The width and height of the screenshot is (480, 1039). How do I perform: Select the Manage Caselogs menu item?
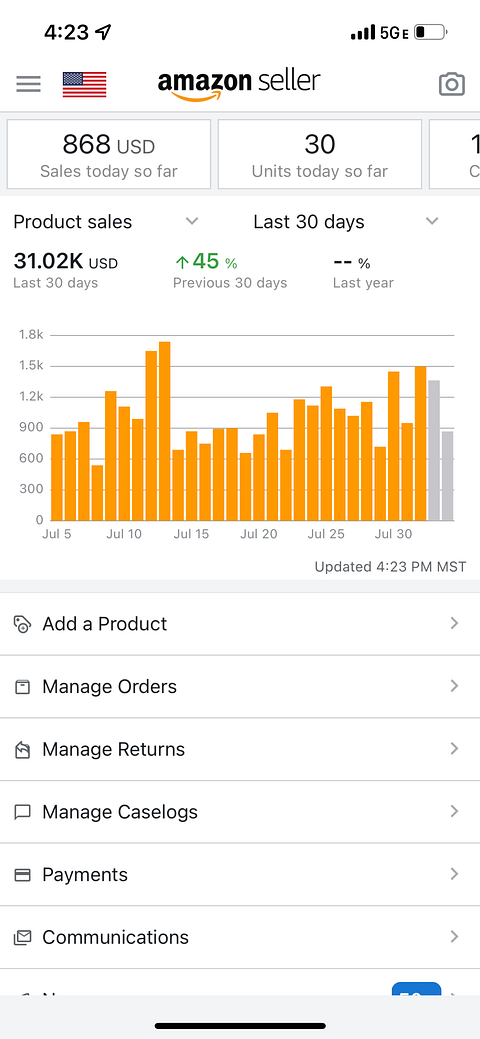(240, 812)
